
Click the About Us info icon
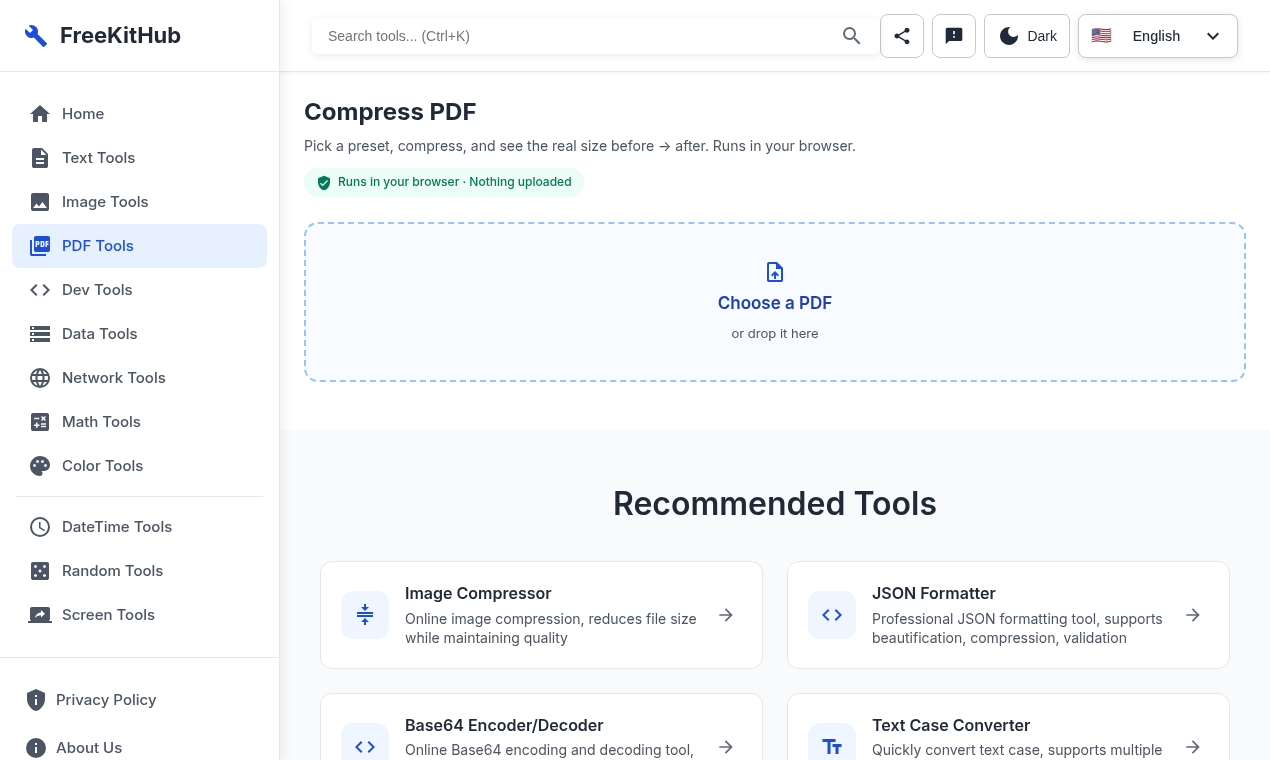[36, 748]
